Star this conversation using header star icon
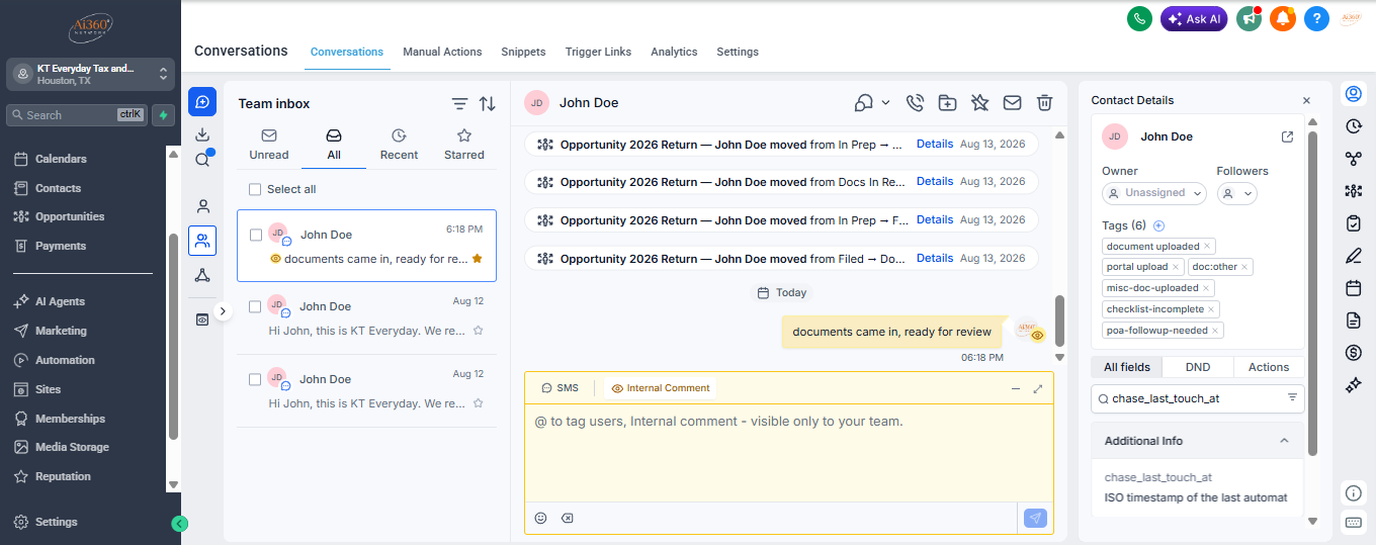The height and width of the screenshot is (545, 1376). coord(980,102)
